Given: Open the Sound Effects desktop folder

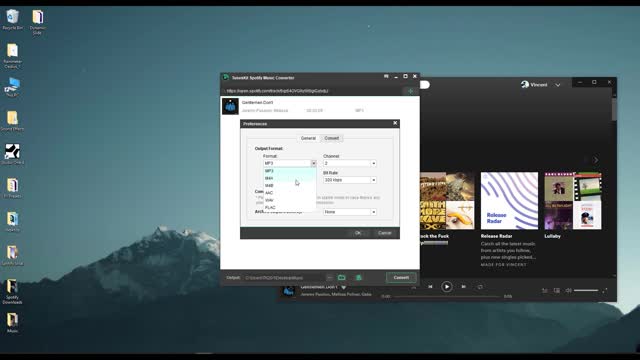Looking at the screenshot, I should 12,120.
